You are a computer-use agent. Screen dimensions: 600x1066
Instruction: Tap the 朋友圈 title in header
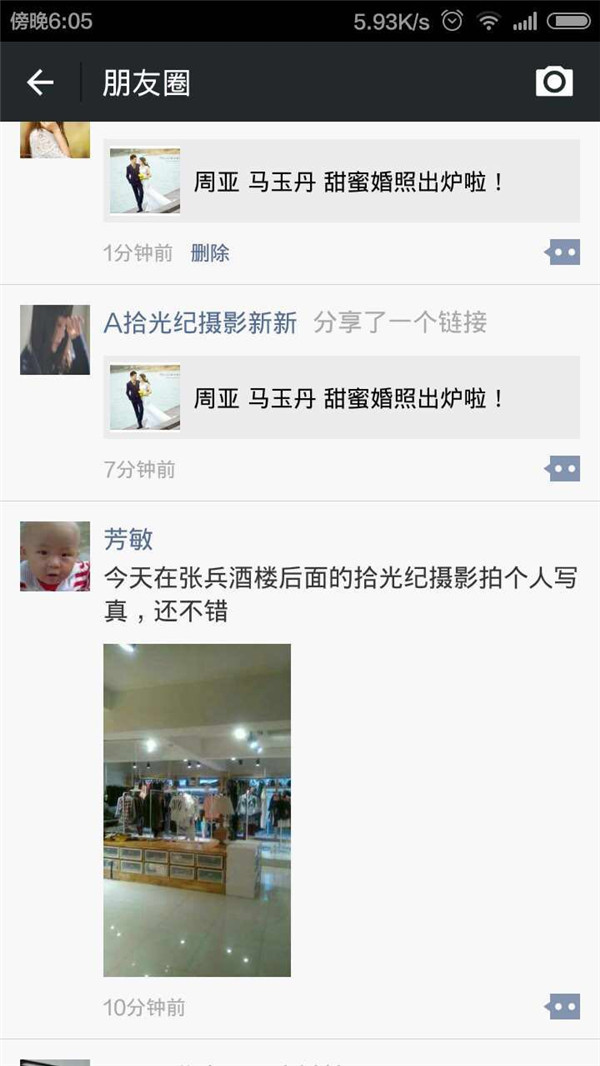(146, 82)
